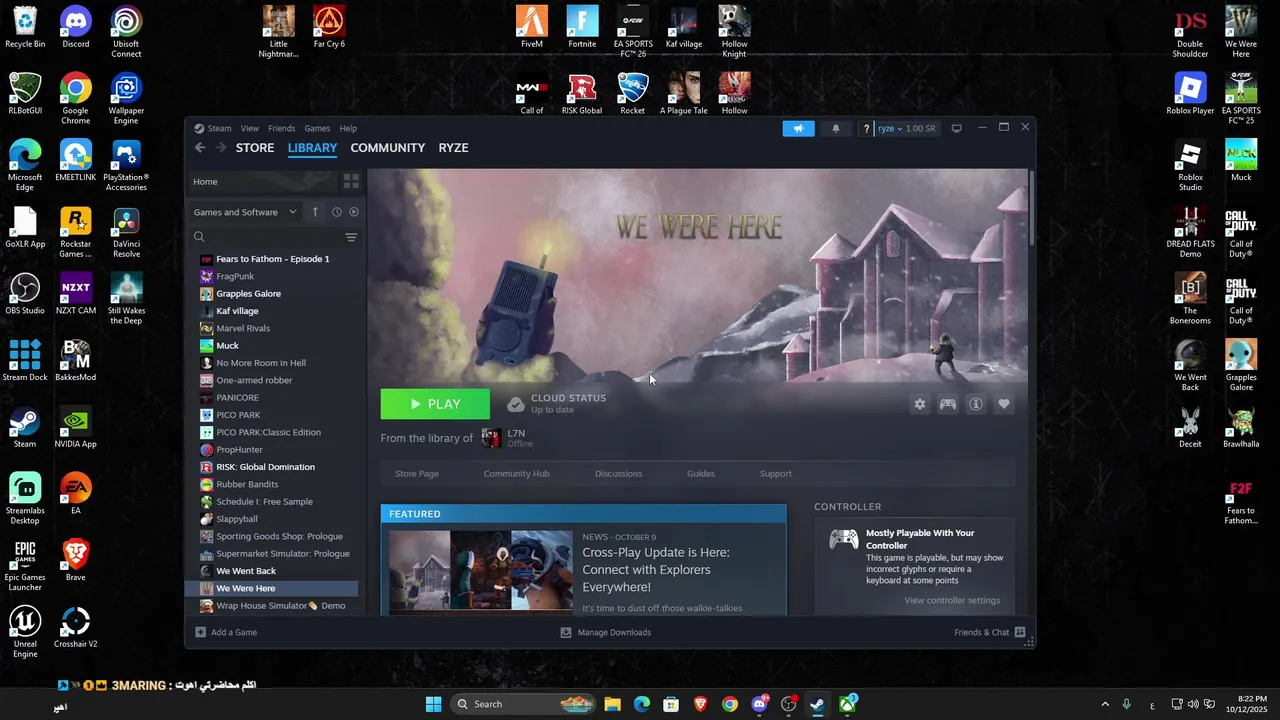Open the Discord desktop shortcut

click(75, 28)
